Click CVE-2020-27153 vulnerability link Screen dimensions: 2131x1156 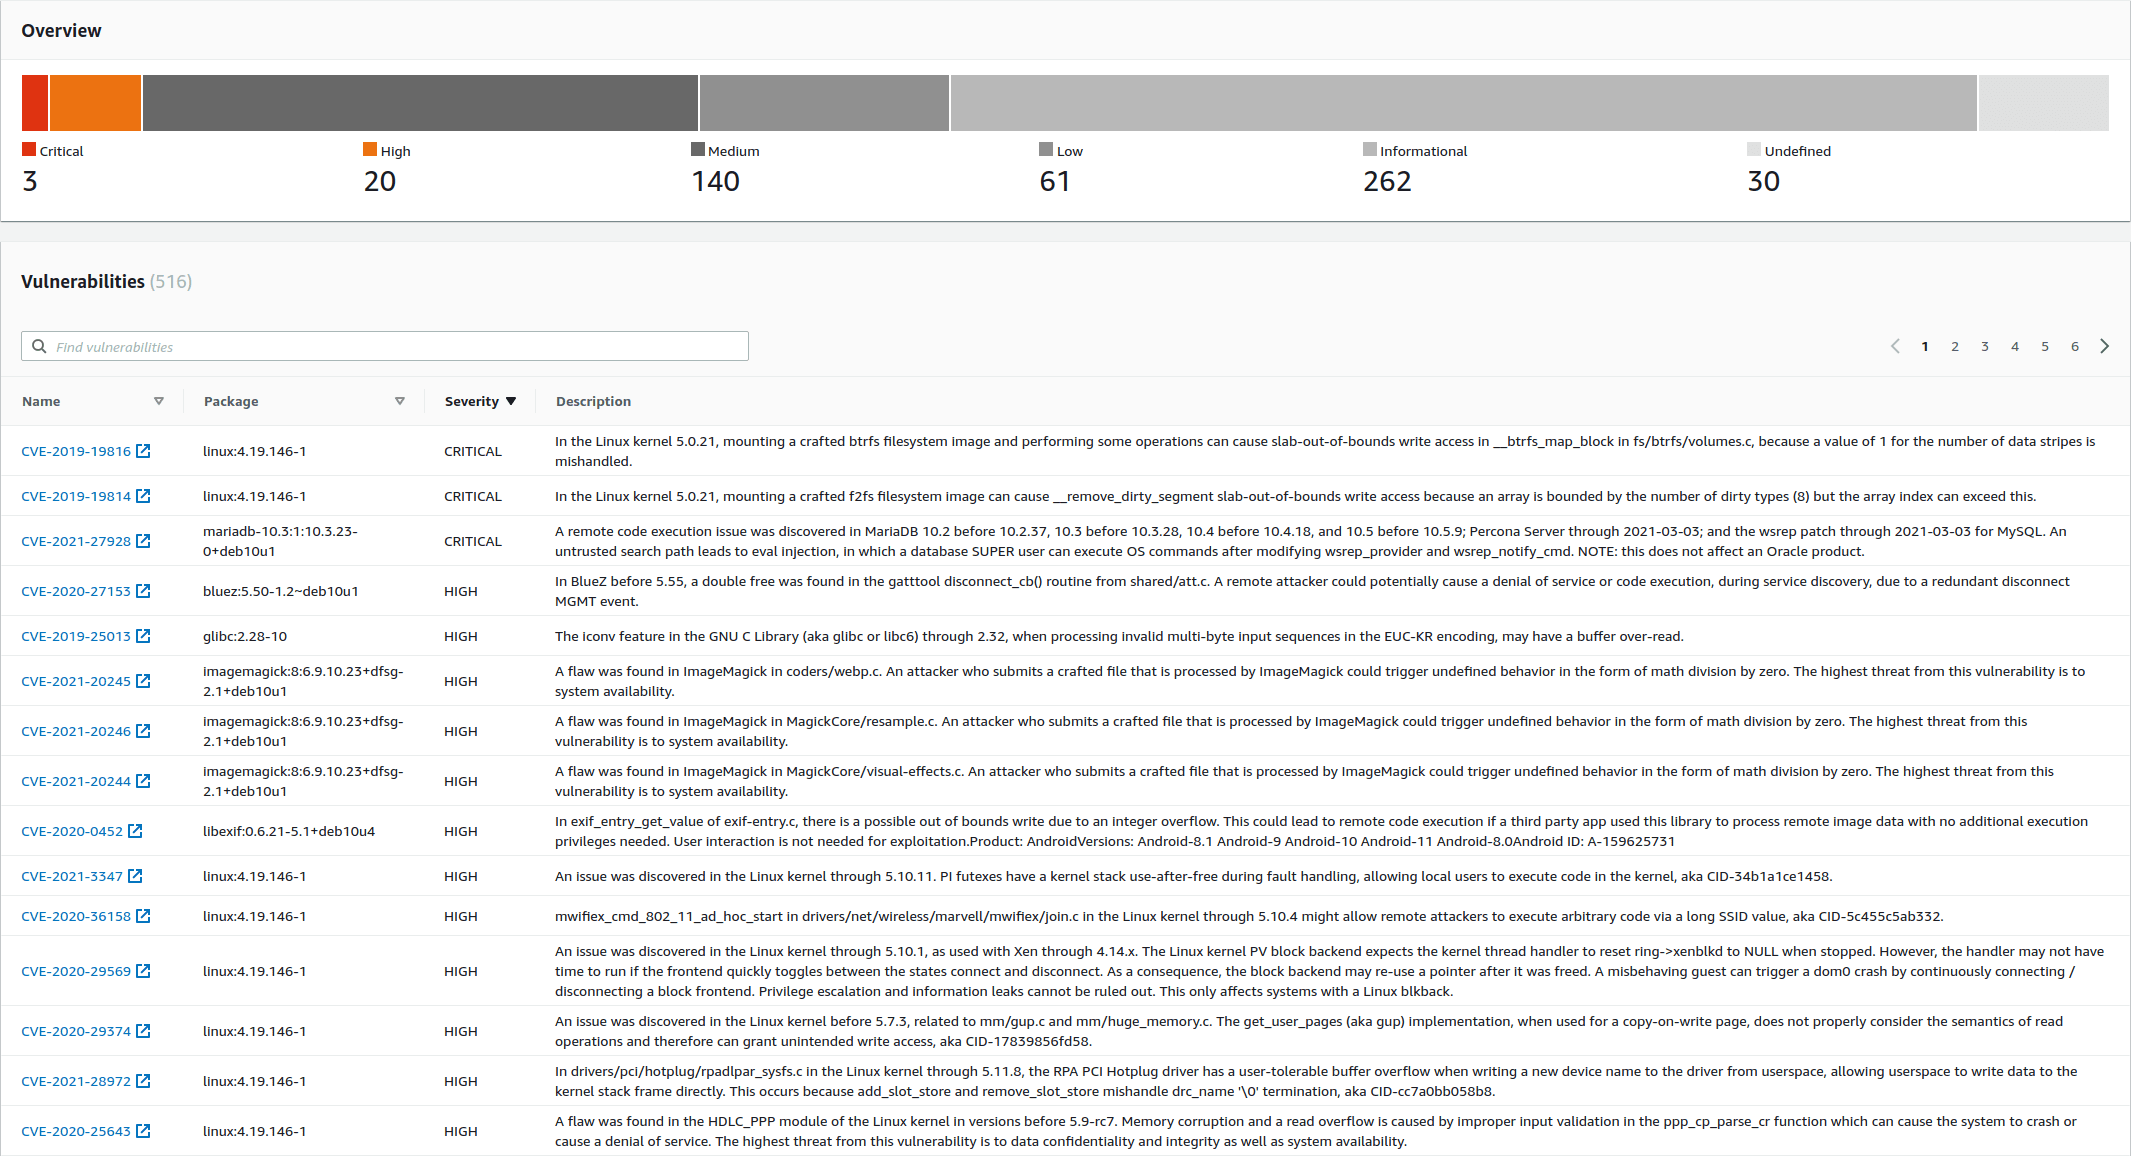coord(78,591)
